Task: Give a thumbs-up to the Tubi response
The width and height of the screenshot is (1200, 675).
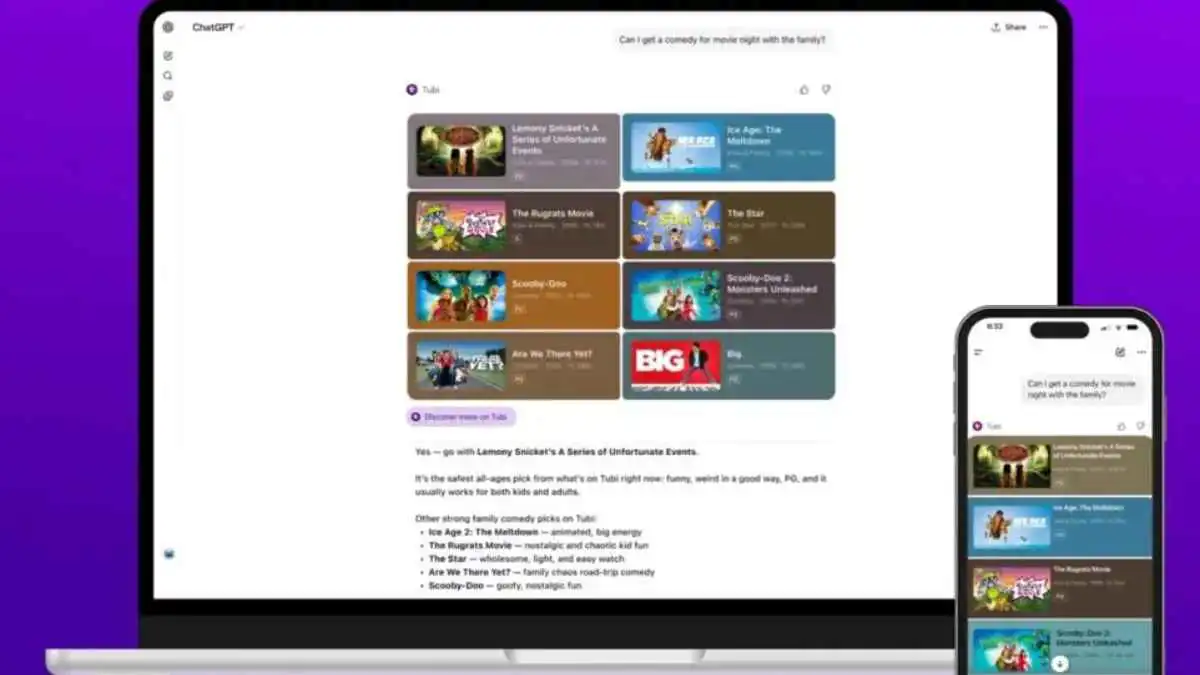Action: [x=804, y=89]
